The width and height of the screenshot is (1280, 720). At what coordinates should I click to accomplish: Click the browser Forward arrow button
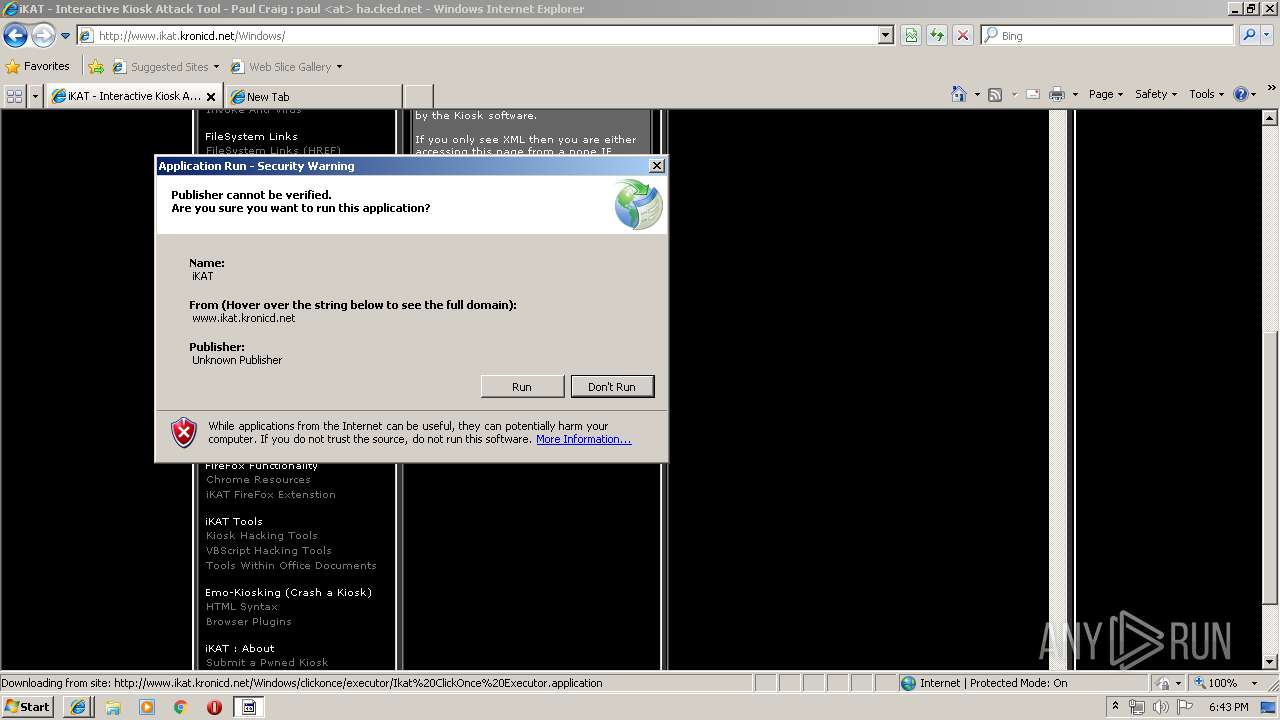(x=43, y=36)
